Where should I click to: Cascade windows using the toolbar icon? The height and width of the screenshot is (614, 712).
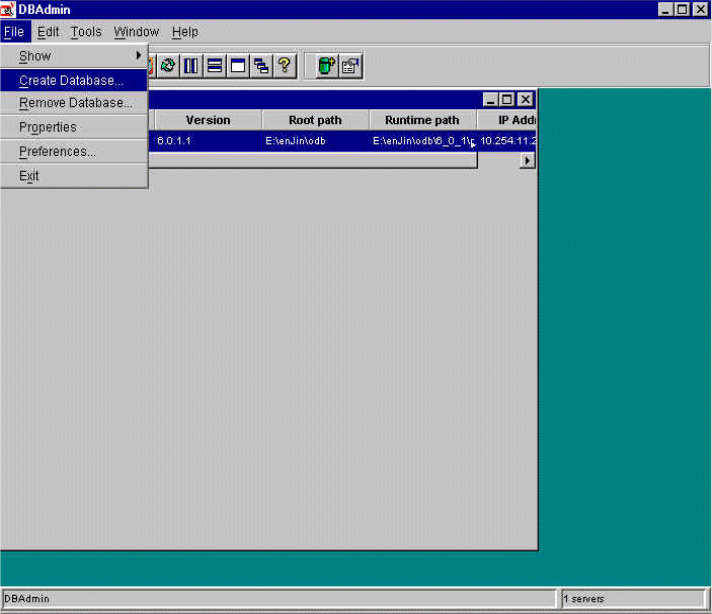pos(262,66)
